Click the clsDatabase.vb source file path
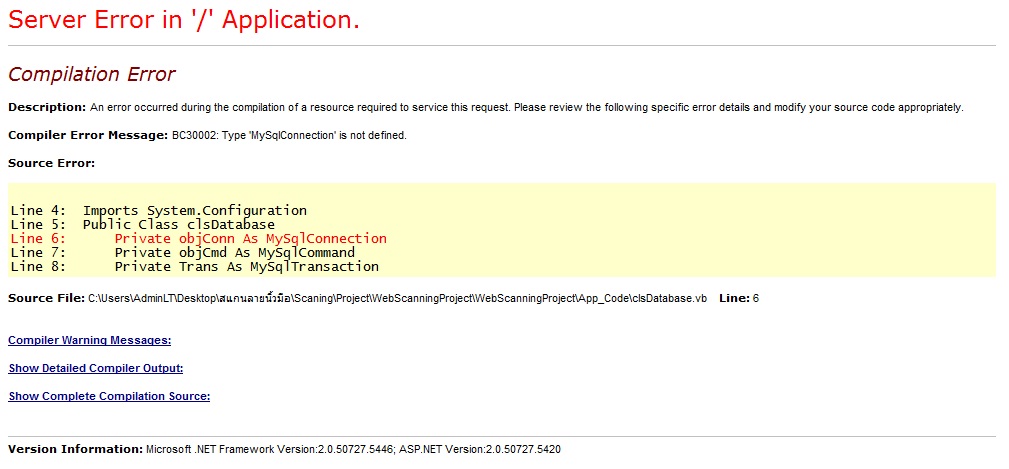The width and height of the screenshot is (1009, 469). (x=398, y=299)
